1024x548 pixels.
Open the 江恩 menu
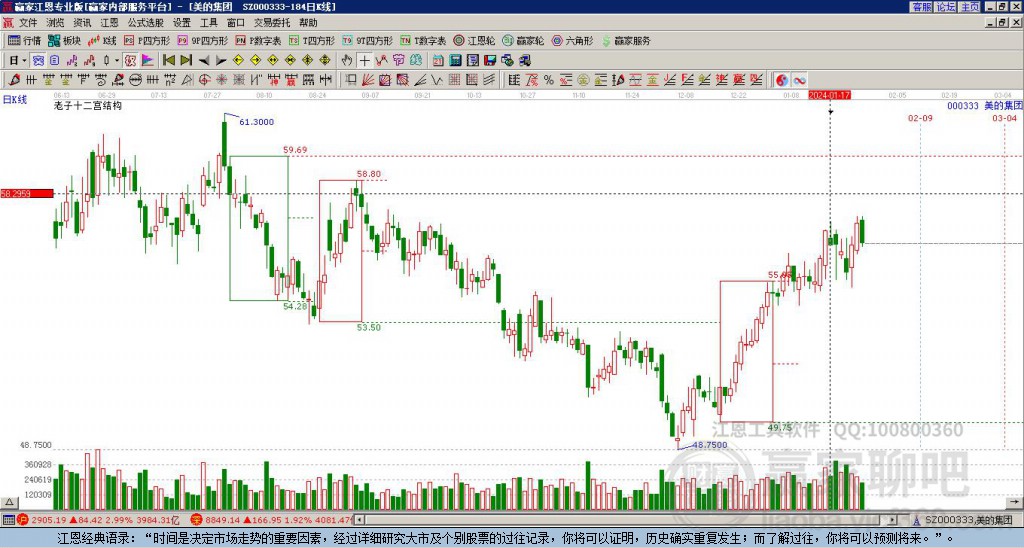point(109,23)
